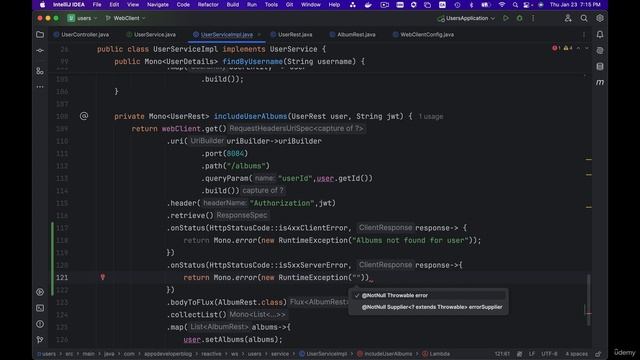This screenshot has width=640, height=360.
Task: Open file encoding UTF-8 selector
Action: 549,354
